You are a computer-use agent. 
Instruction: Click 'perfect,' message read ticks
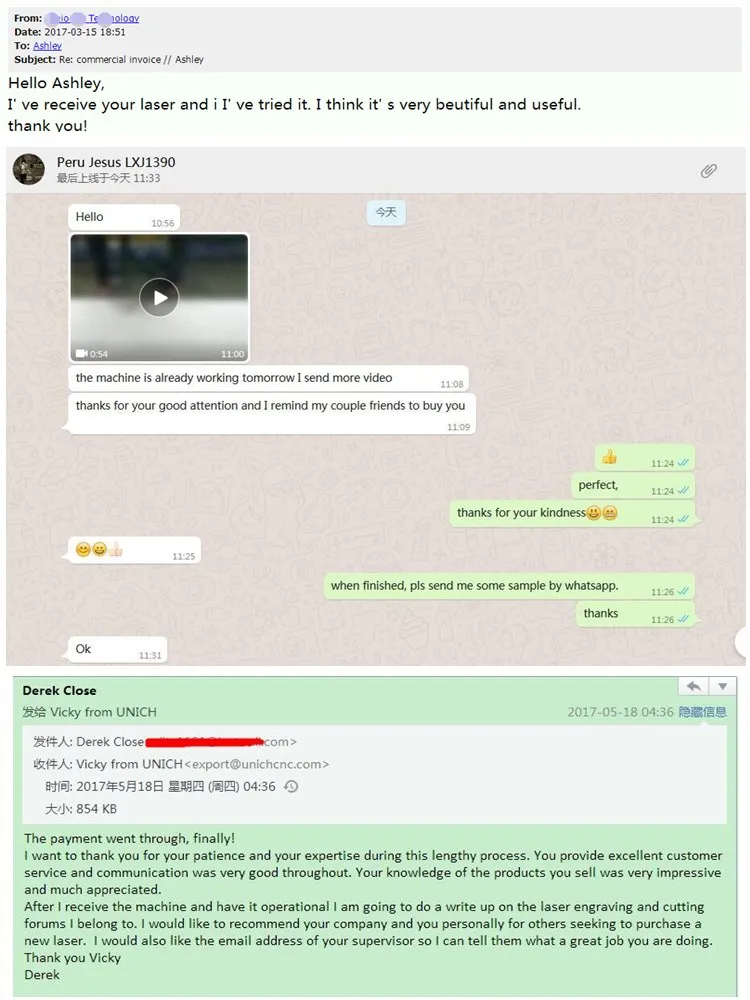click(683, 490)
